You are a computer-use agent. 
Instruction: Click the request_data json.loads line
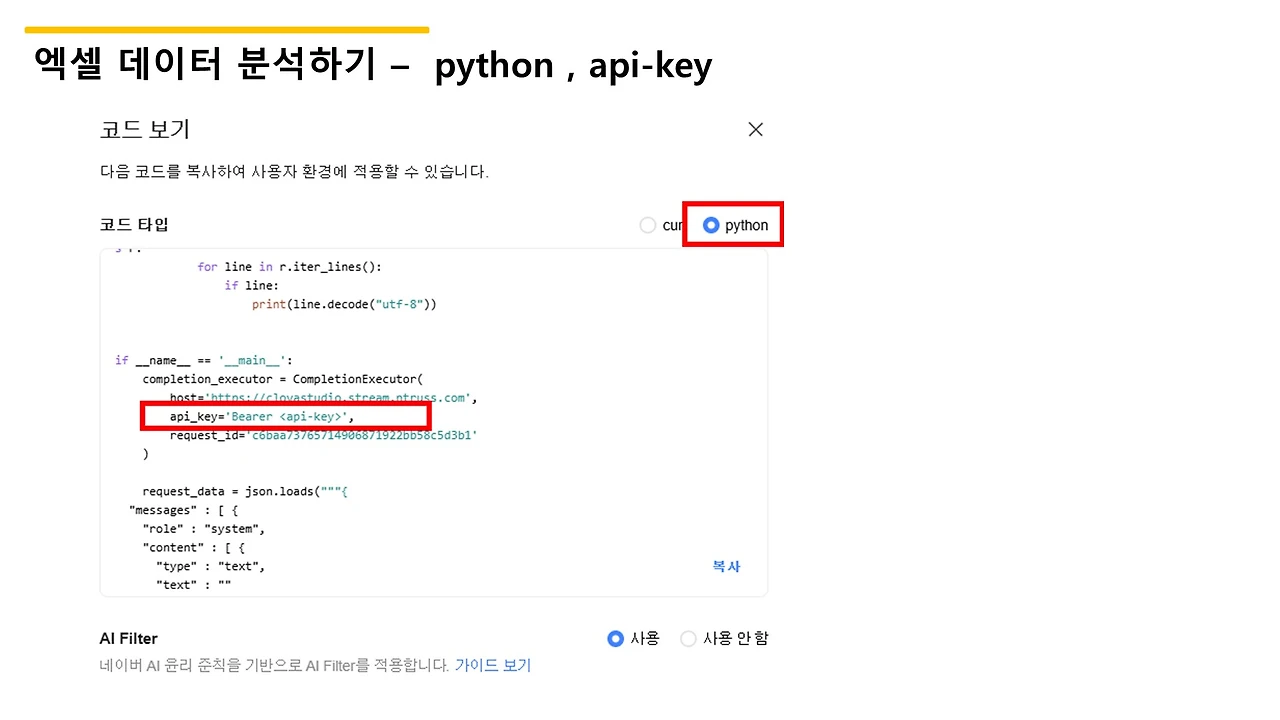click(245, 491)
